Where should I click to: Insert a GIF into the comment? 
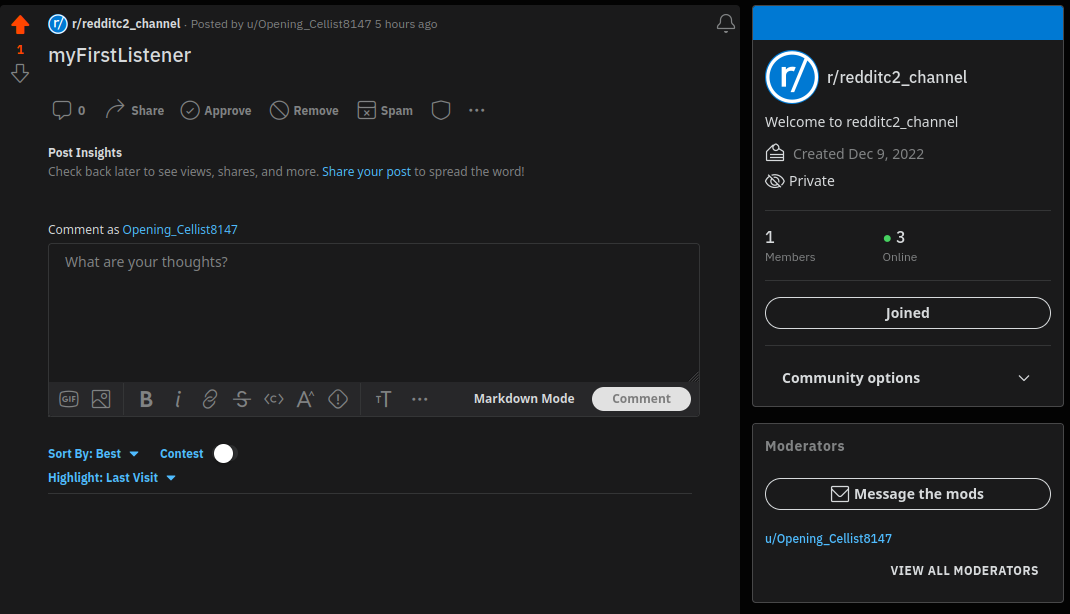(69, 399)
